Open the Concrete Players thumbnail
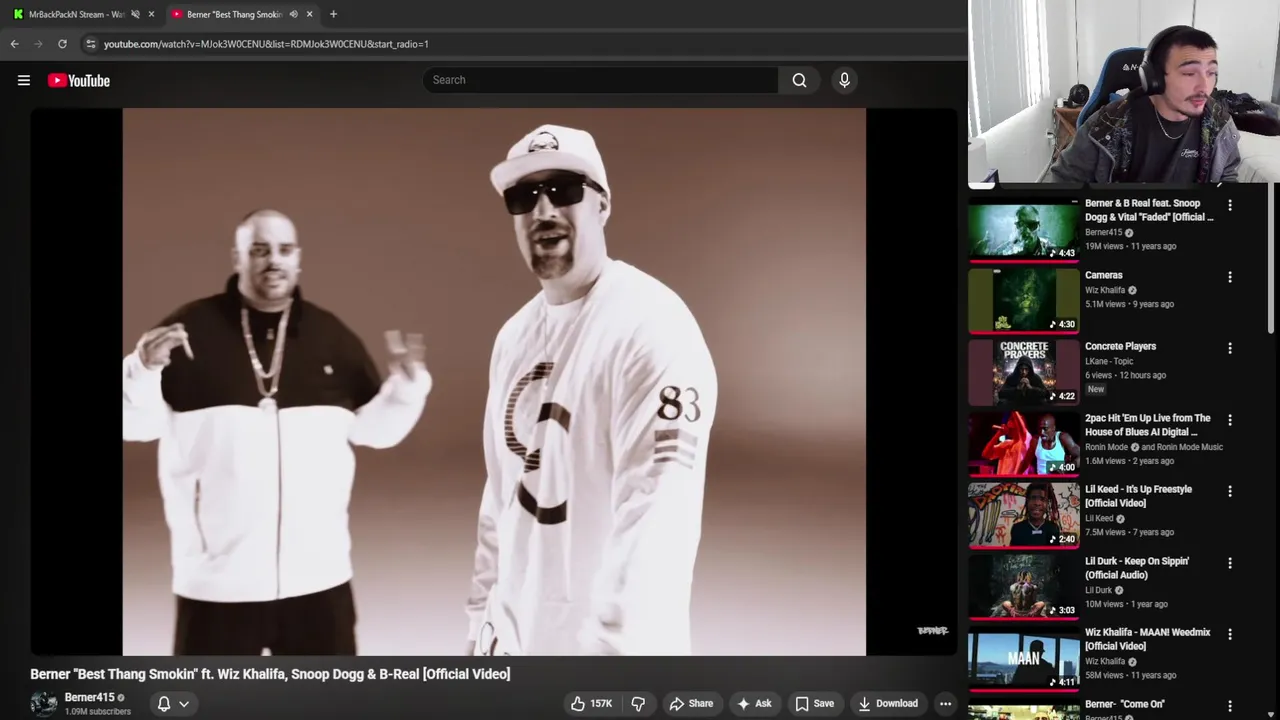This screenshot has width=1280, height=720. click(1024, 372)
